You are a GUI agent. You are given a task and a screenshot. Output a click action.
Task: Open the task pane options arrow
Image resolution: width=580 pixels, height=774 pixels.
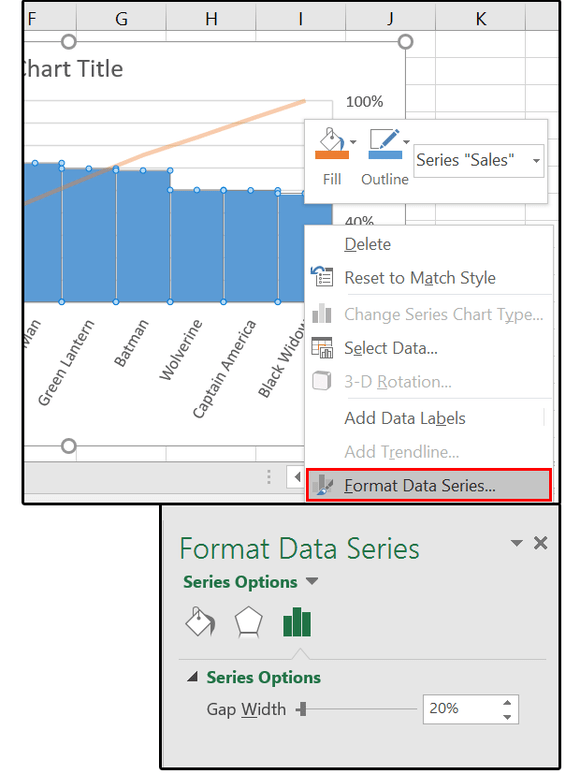pyautogui.click(x=516, y=543)
